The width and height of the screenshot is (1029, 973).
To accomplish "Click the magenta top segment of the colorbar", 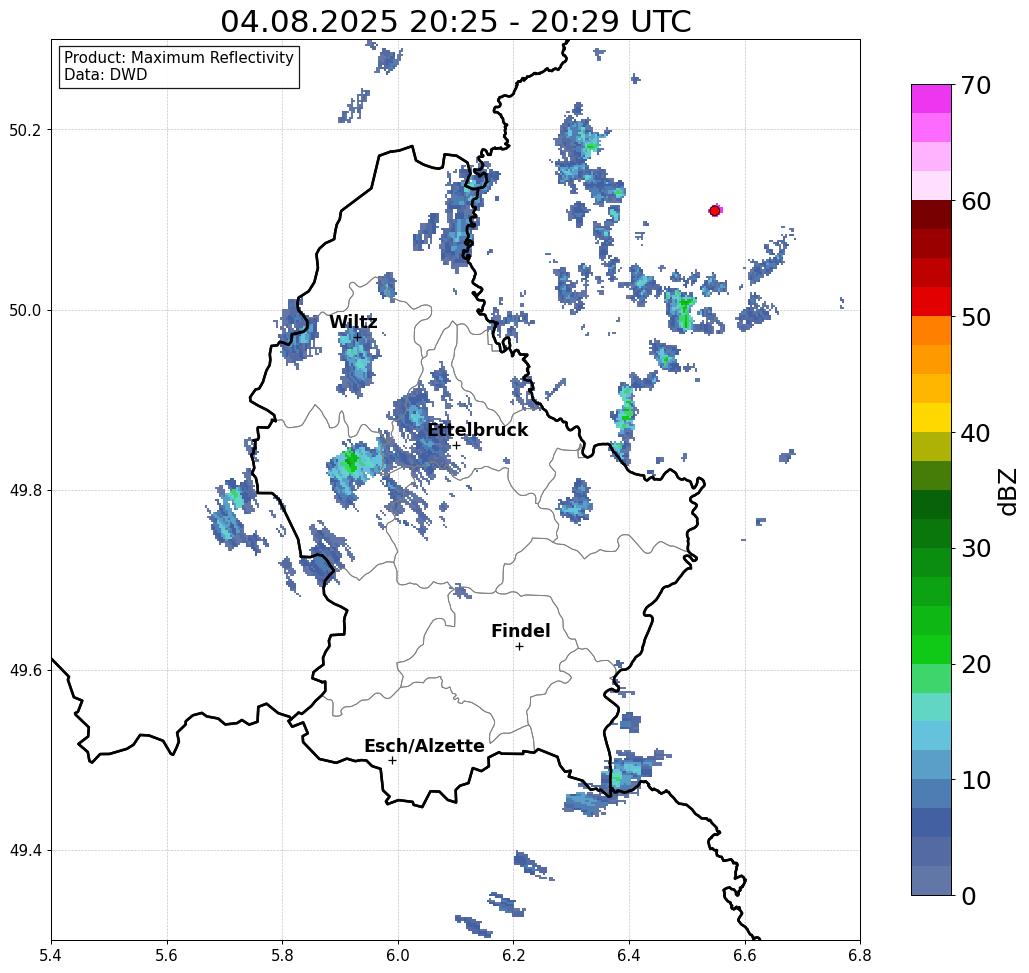I will [x=931, y=99].
